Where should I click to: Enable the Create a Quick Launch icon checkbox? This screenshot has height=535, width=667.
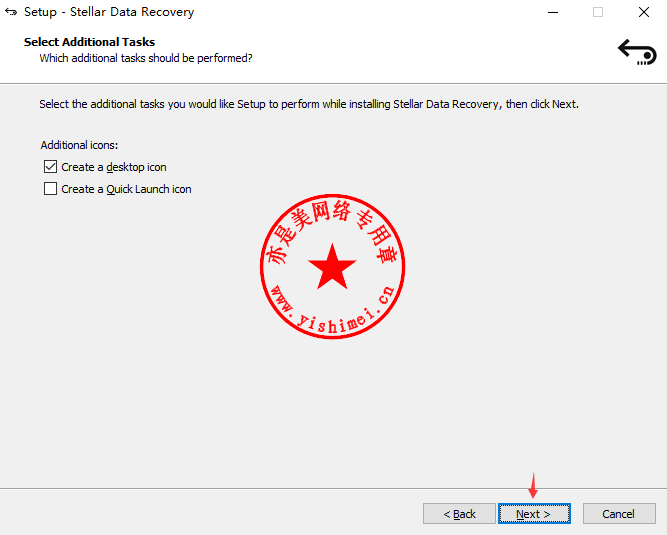click(x=50, y=188)
